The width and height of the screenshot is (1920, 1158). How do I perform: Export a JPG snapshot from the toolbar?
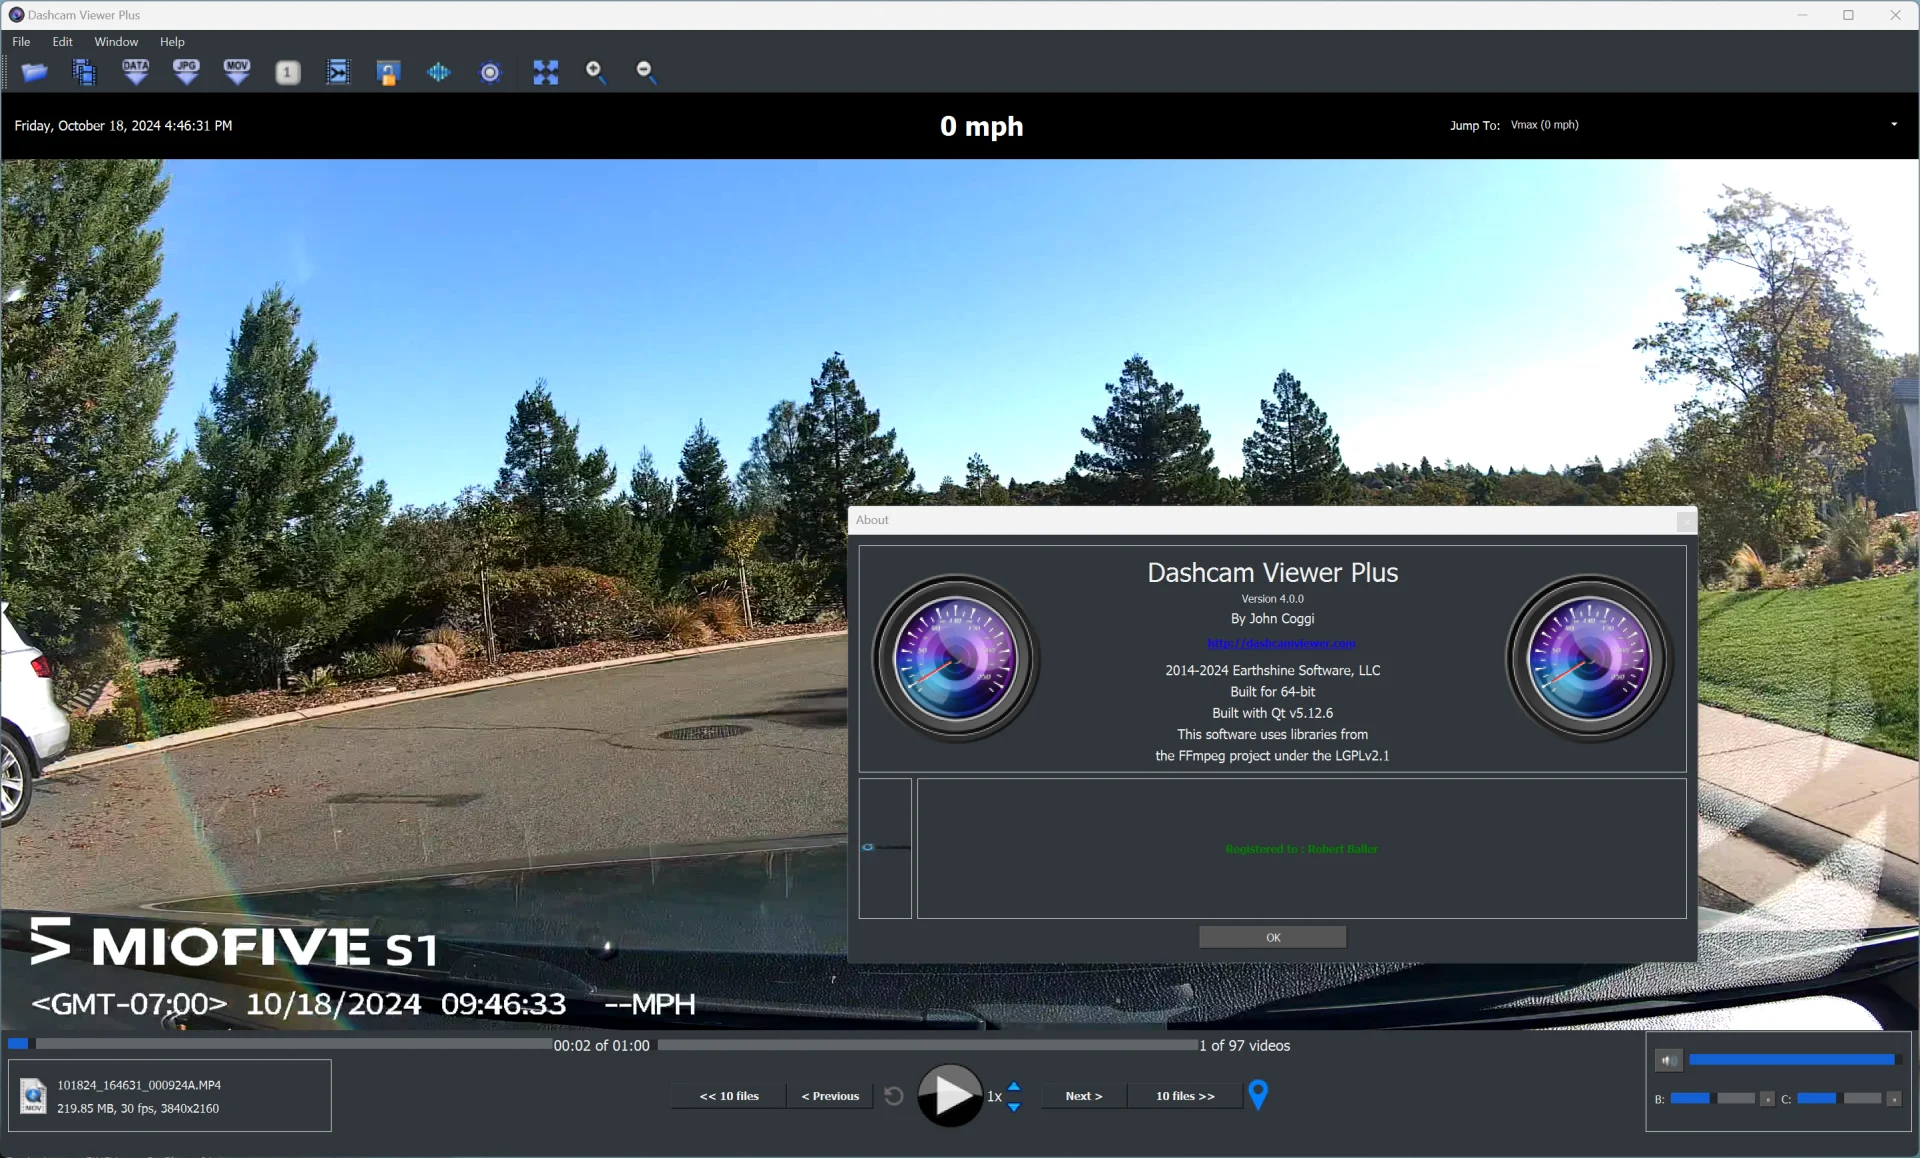[x=186, y=72]
